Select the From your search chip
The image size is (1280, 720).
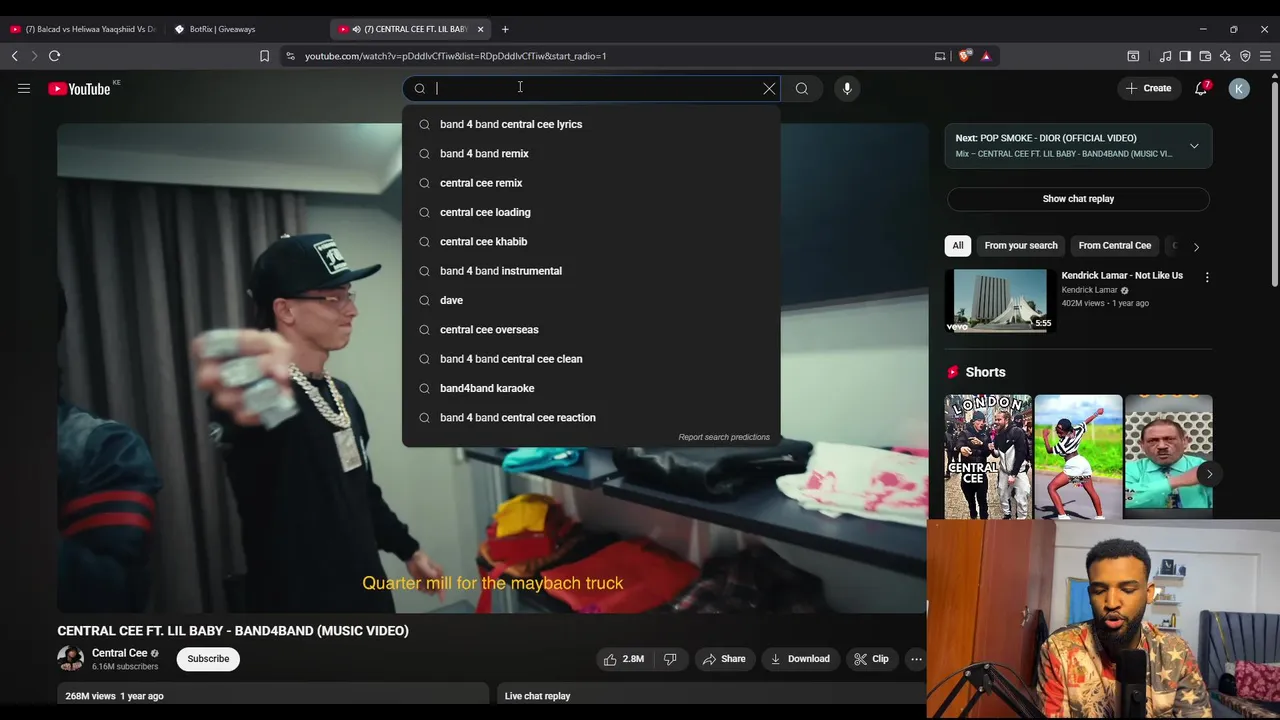pos(1021,245)
